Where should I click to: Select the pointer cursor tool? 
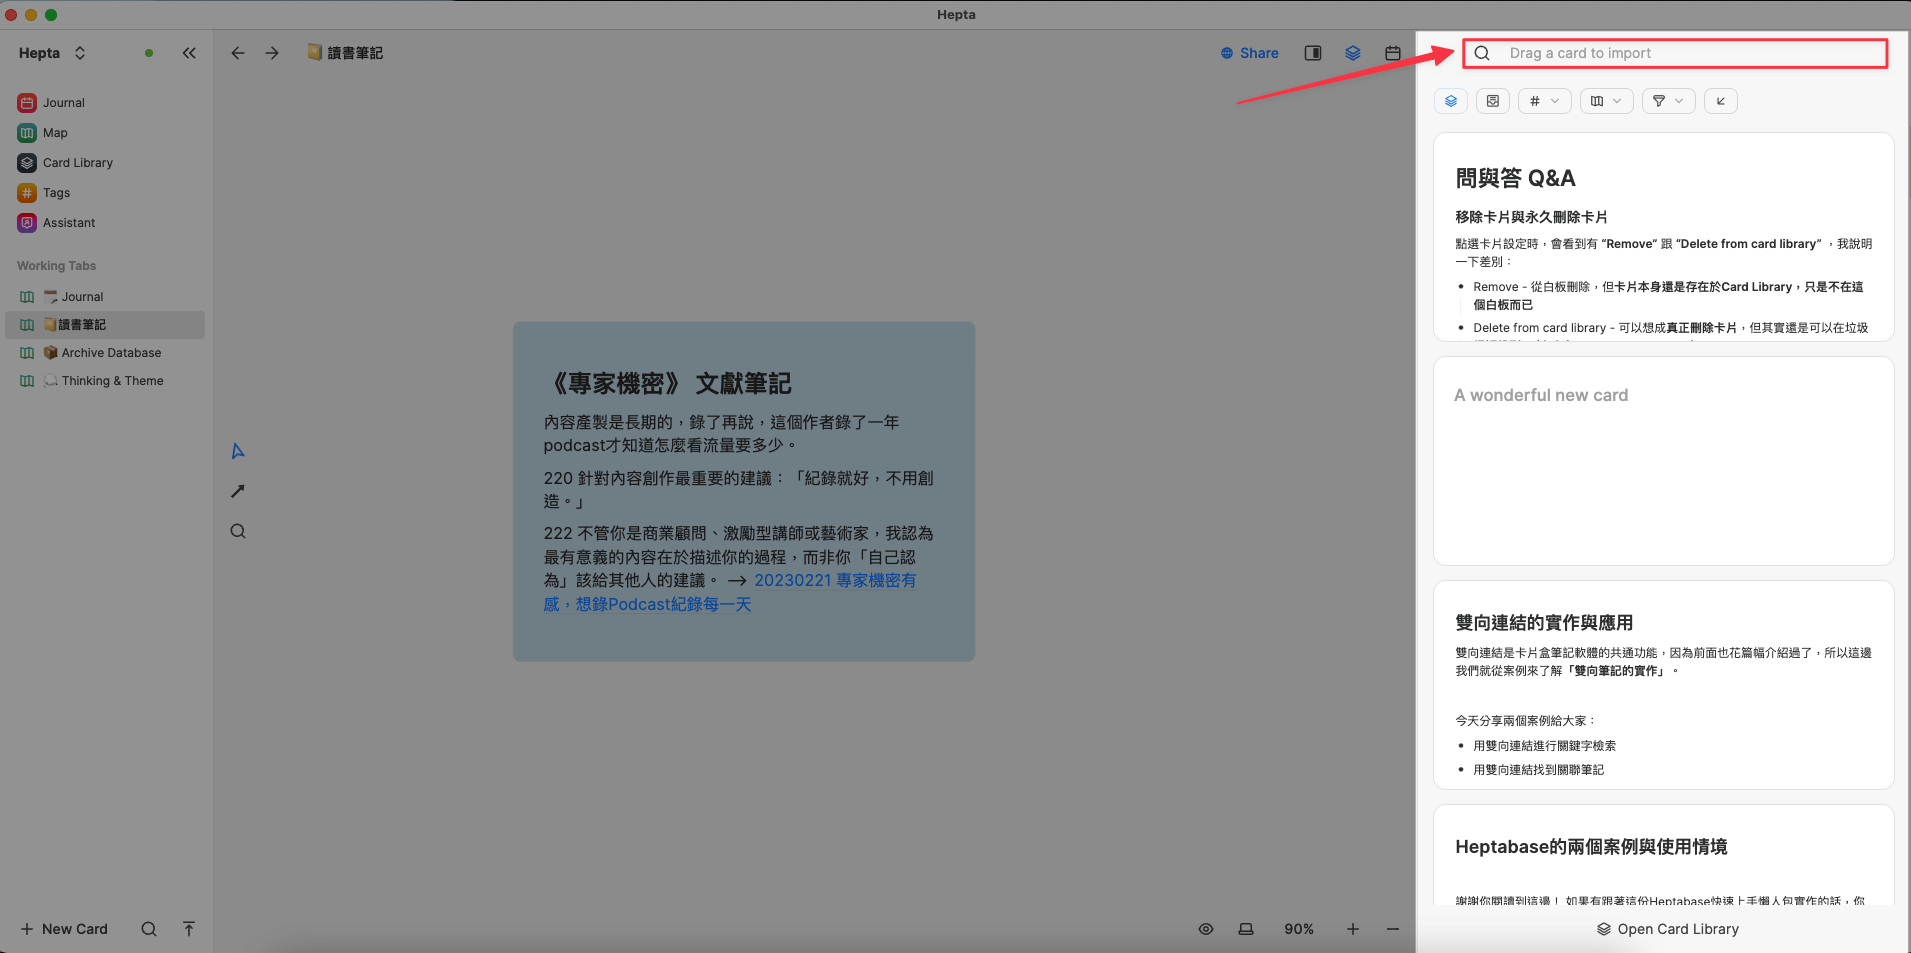(238, 451)
